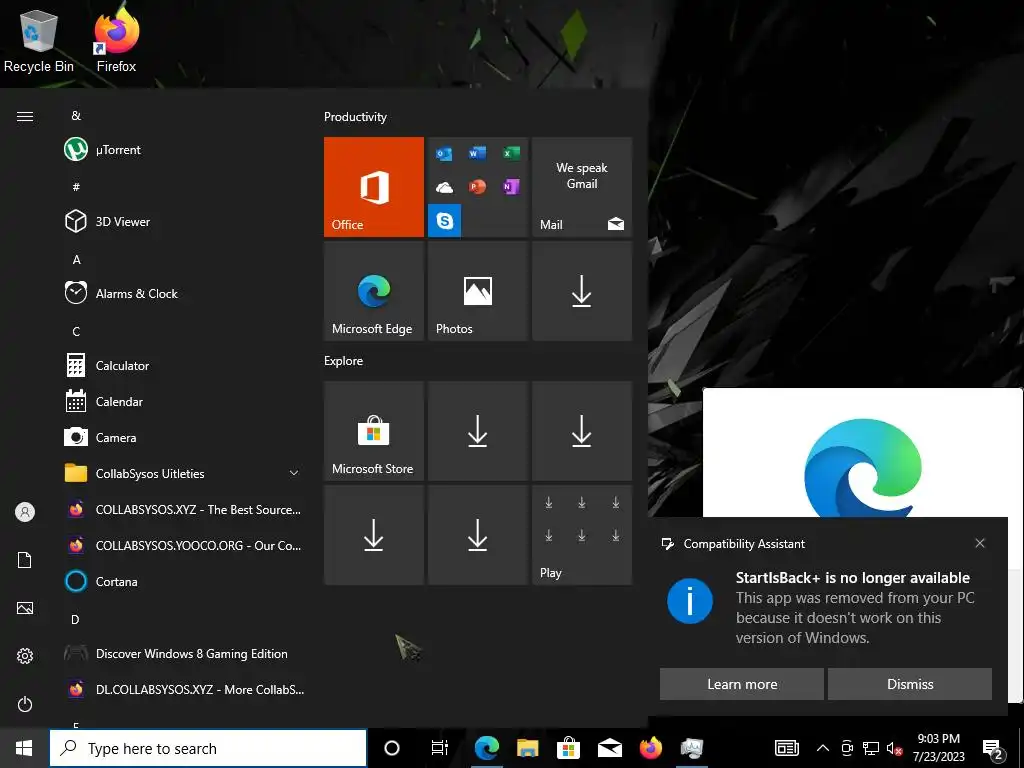Open File Explorer from taskbar
The height and width of the screenshot is (768, 1024).
[528, 748]
